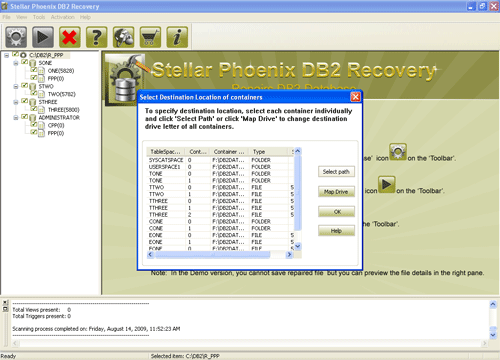
Task: Collapse the STHREE tree node
Action: coord(16,102)
